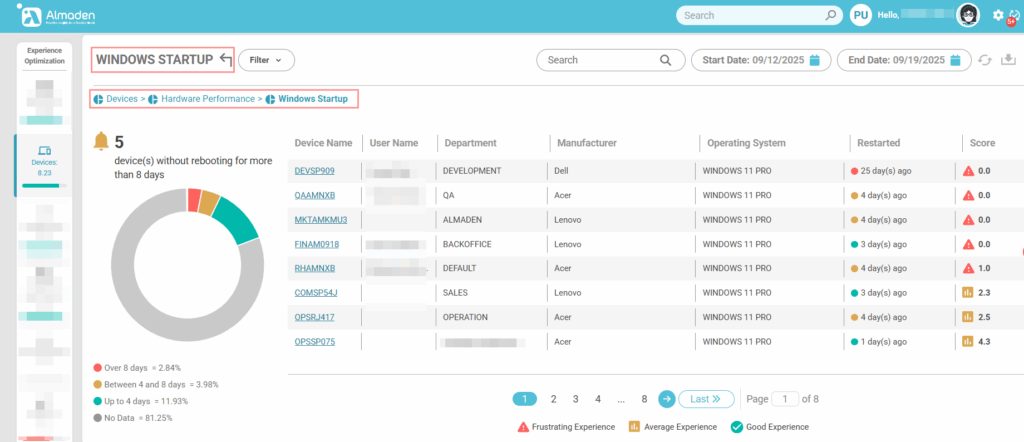The height and width of the screenshot is (442, 1024).
Task: Click the back arrow beside Windows Startup title
Action: coord(225,60)
